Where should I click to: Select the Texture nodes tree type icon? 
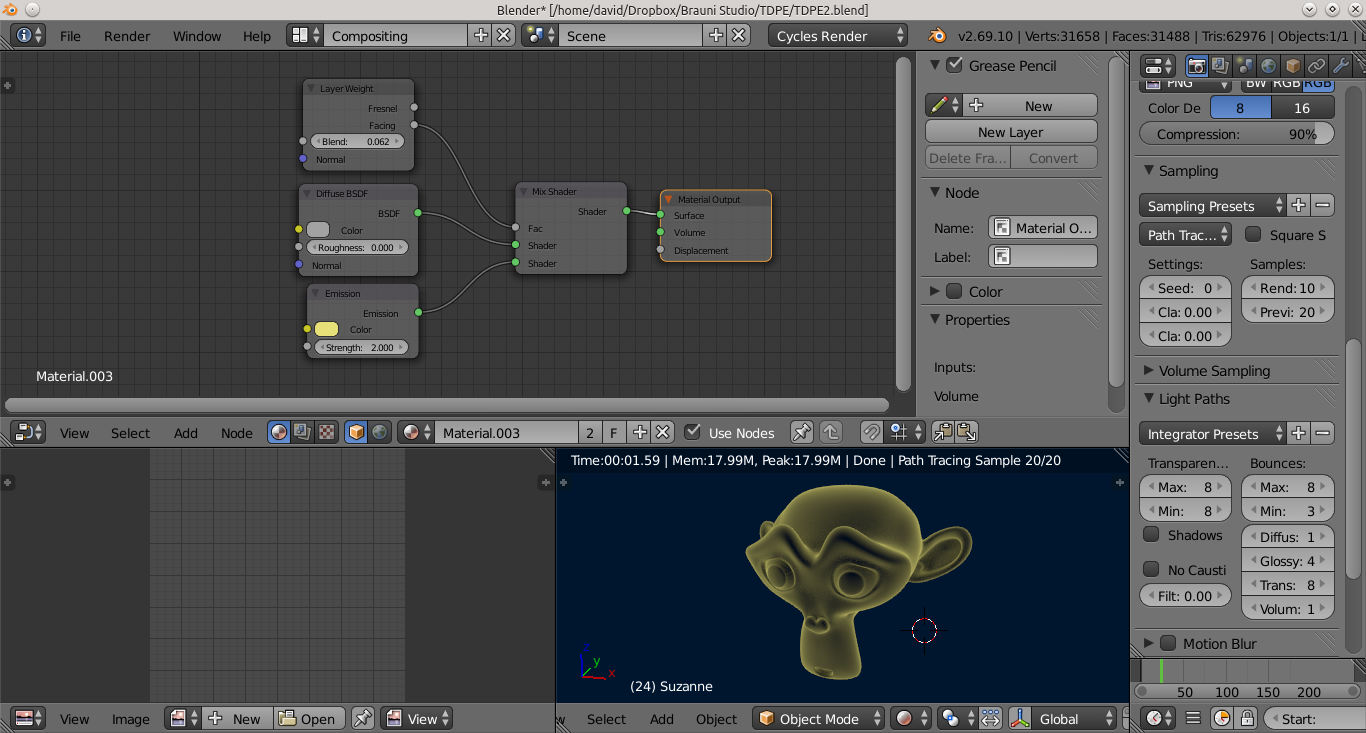click(x=325, y=432)
